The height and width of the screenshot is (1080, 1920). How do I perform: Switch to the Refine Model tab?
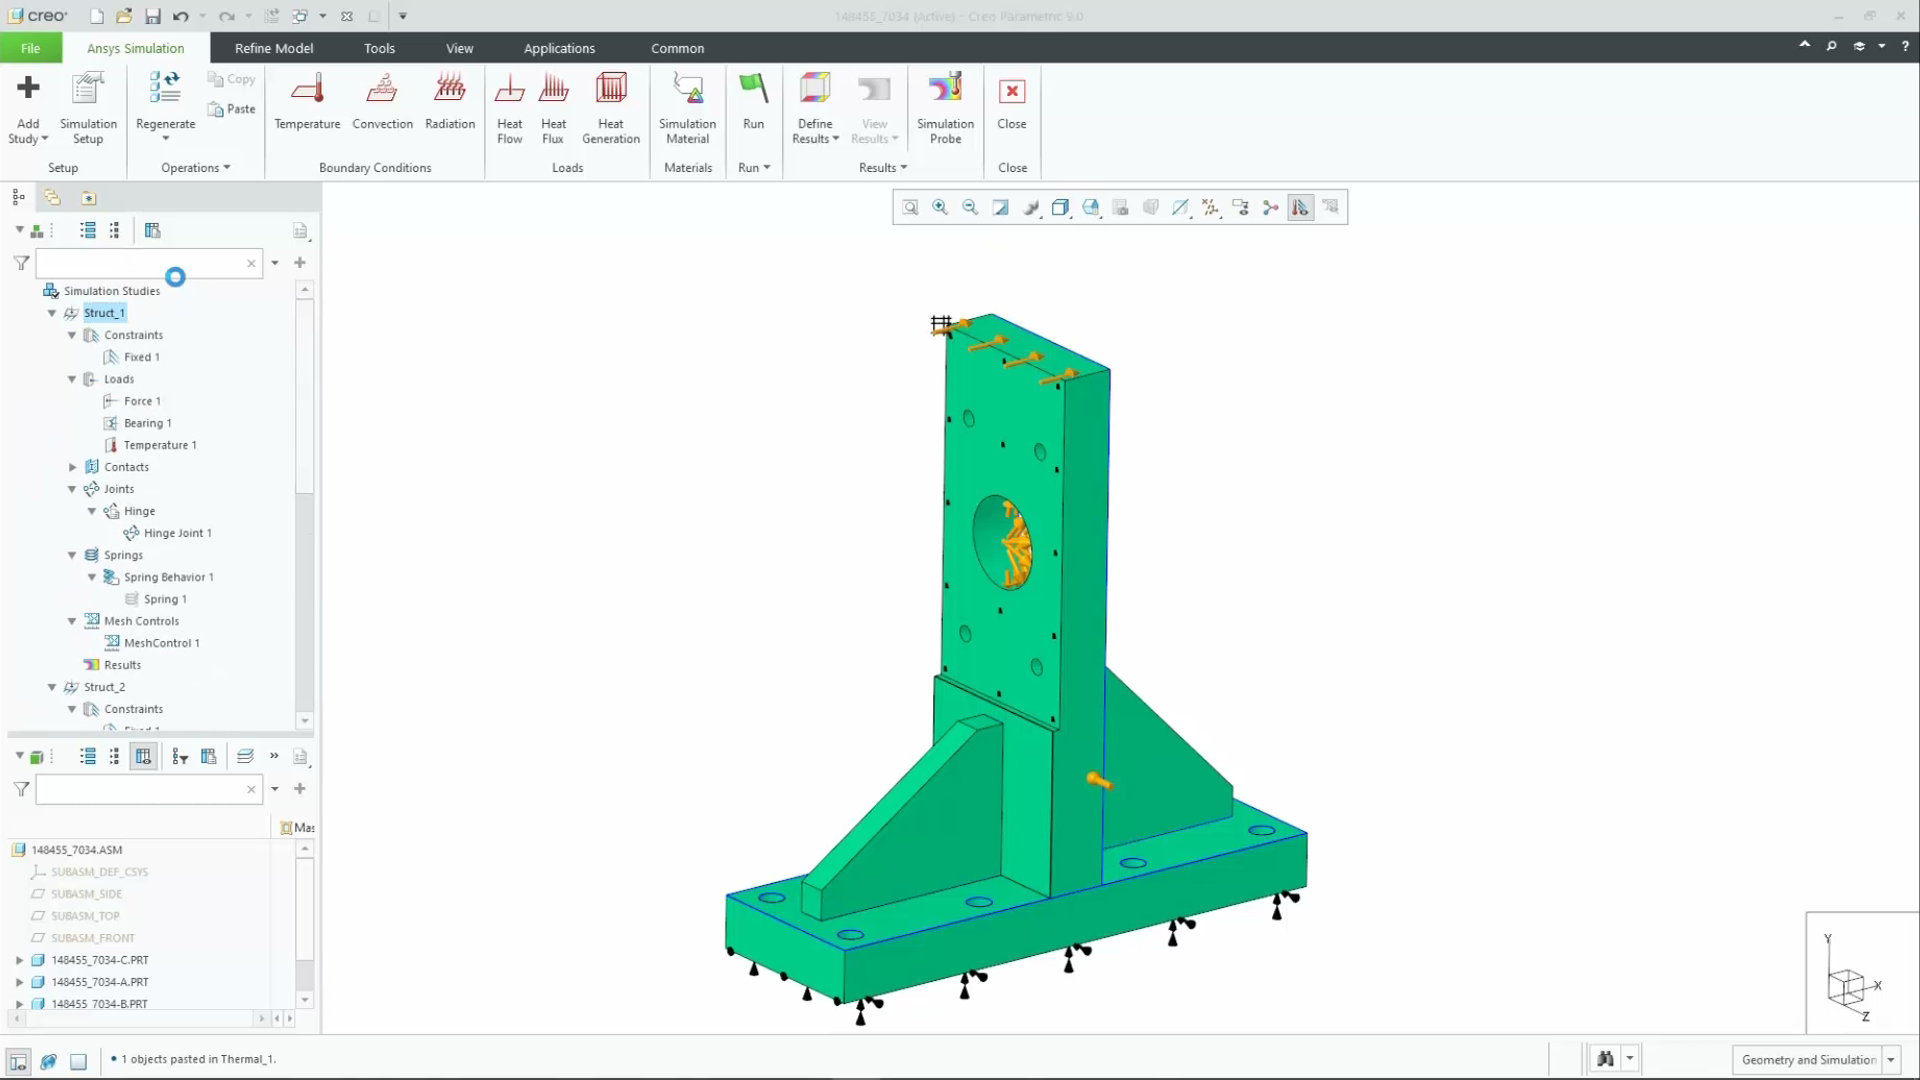(274, 48)
